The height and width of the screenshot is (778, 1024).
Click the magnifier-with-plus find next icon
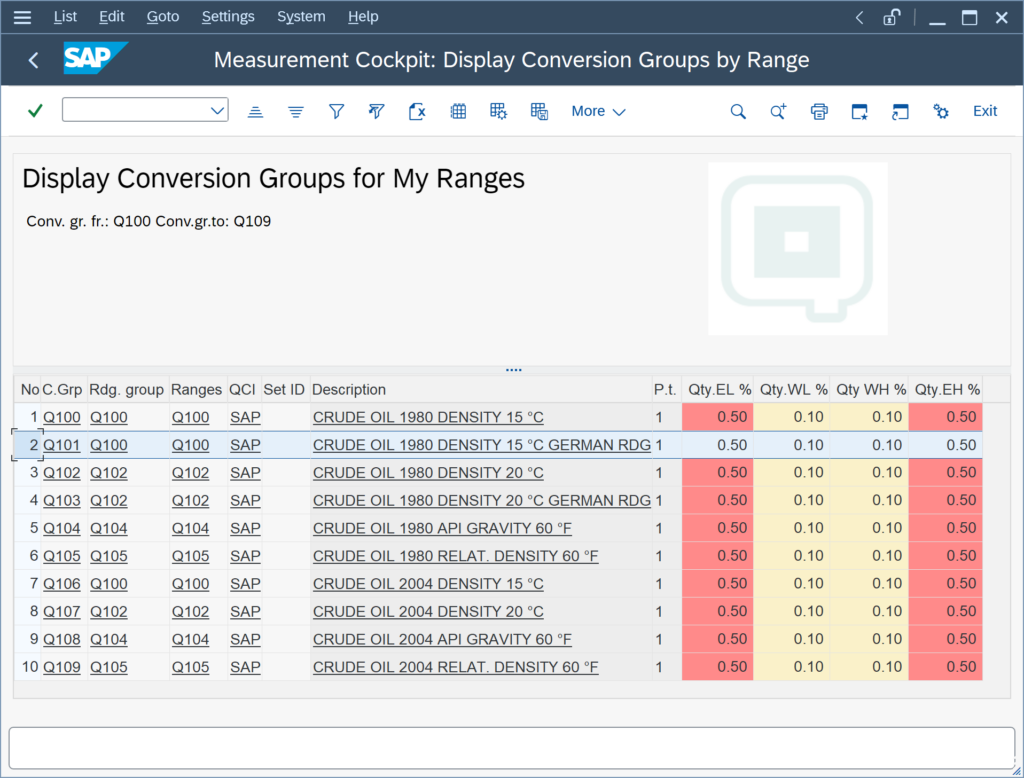click(778, 112)
